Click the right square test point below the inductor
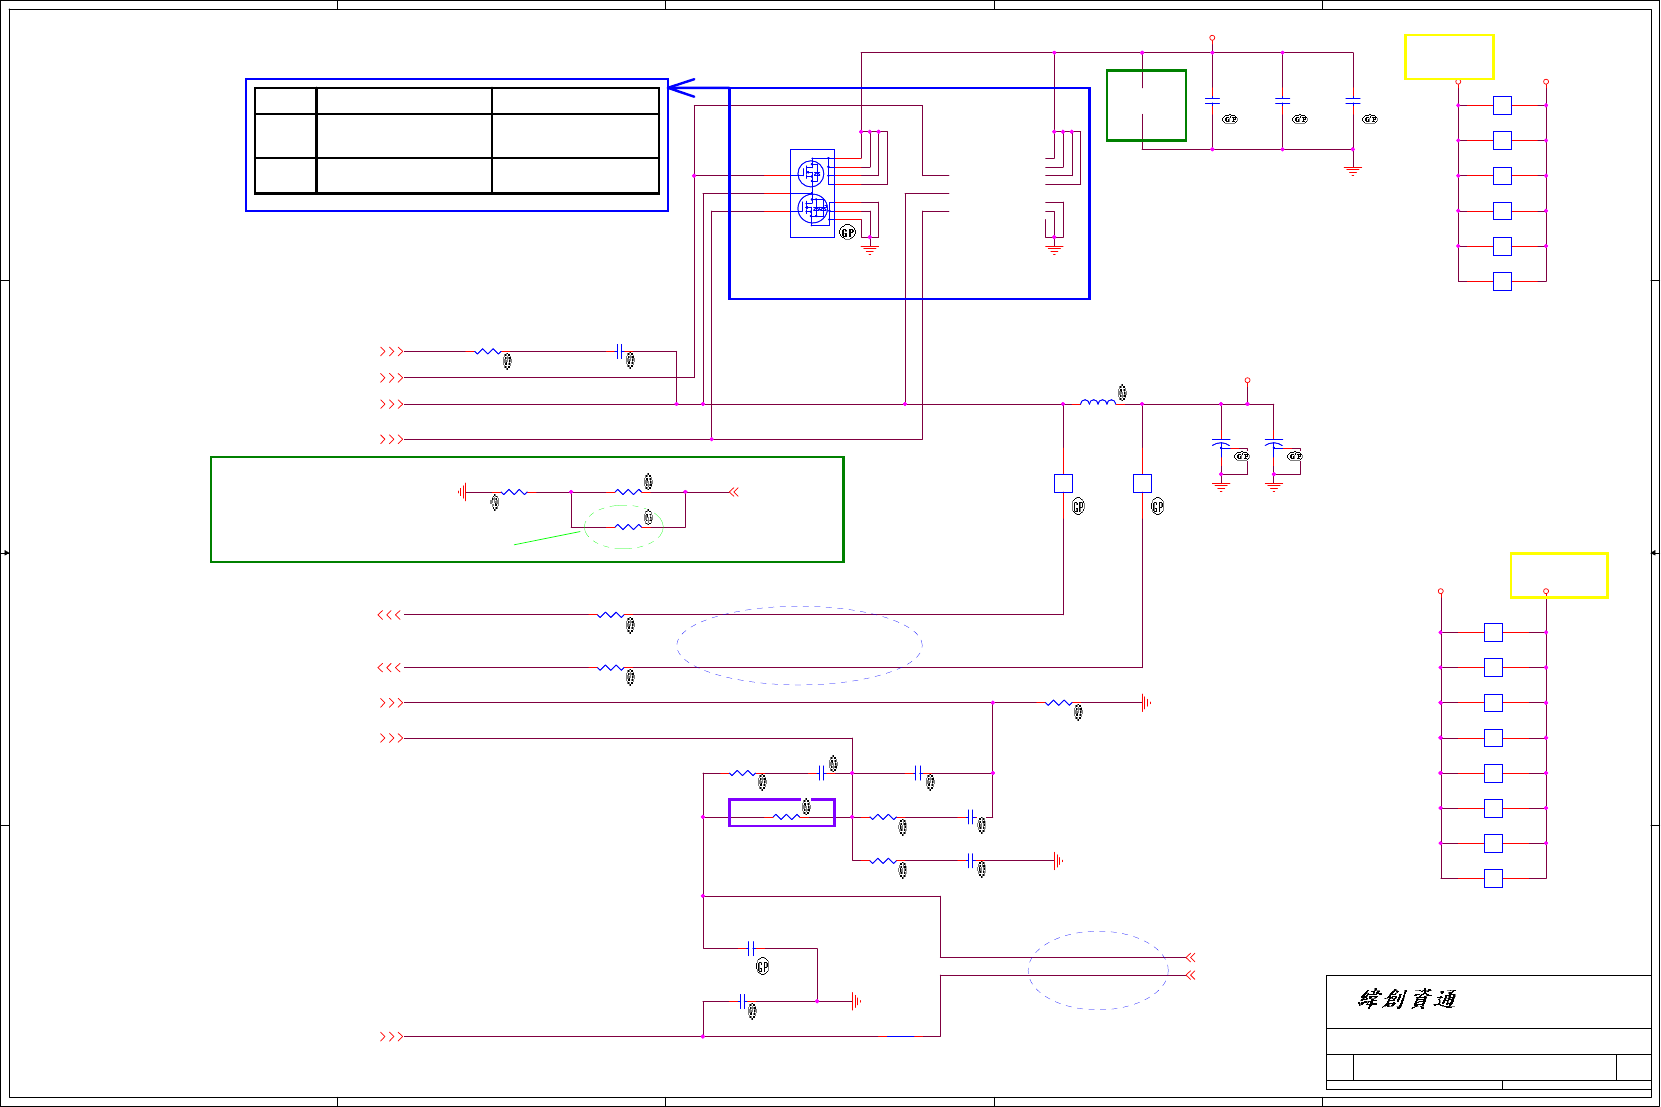Screen dimensions: 1661x1107 click(x=1142, y=483)
